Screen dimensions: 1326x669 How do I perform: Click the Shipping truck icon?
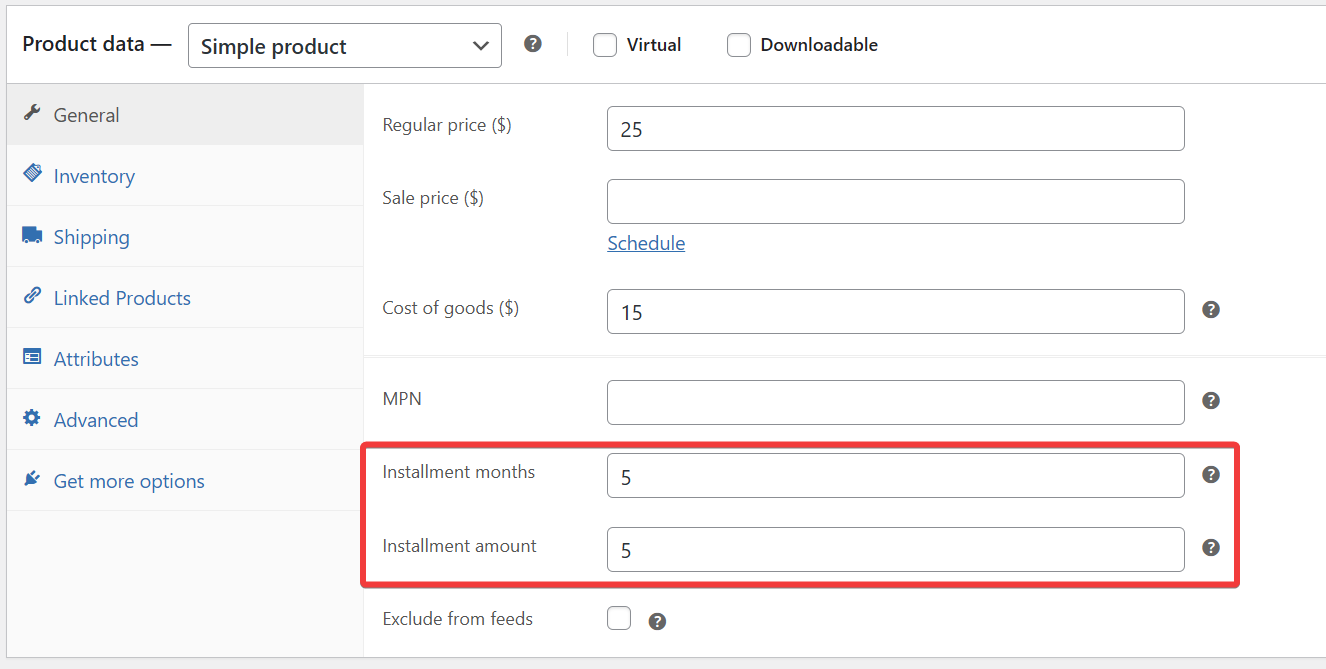(x=32, y=235)
